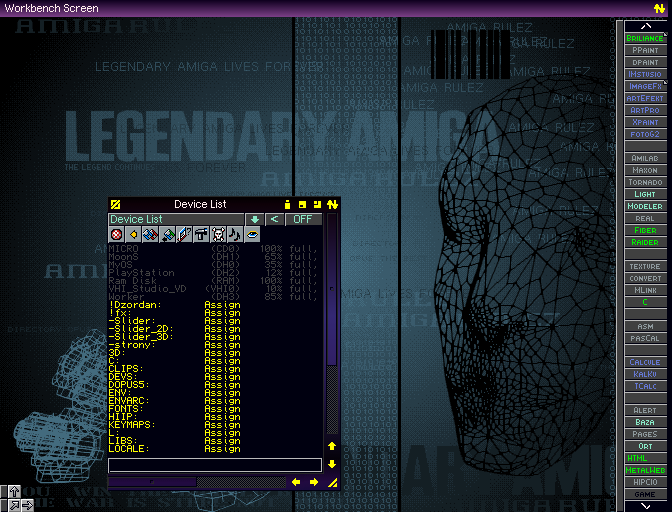Click the horizontal scroll right arrow in Device List
672x512 pixels.
pyautogui.click(x=314, y=482)
